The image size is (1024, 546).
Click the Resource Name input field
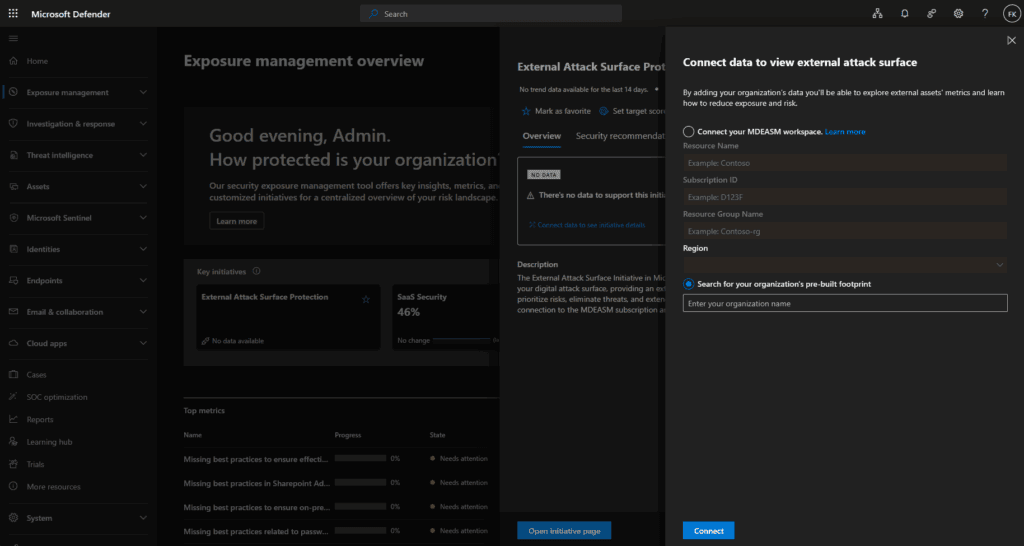pos(845,163)
